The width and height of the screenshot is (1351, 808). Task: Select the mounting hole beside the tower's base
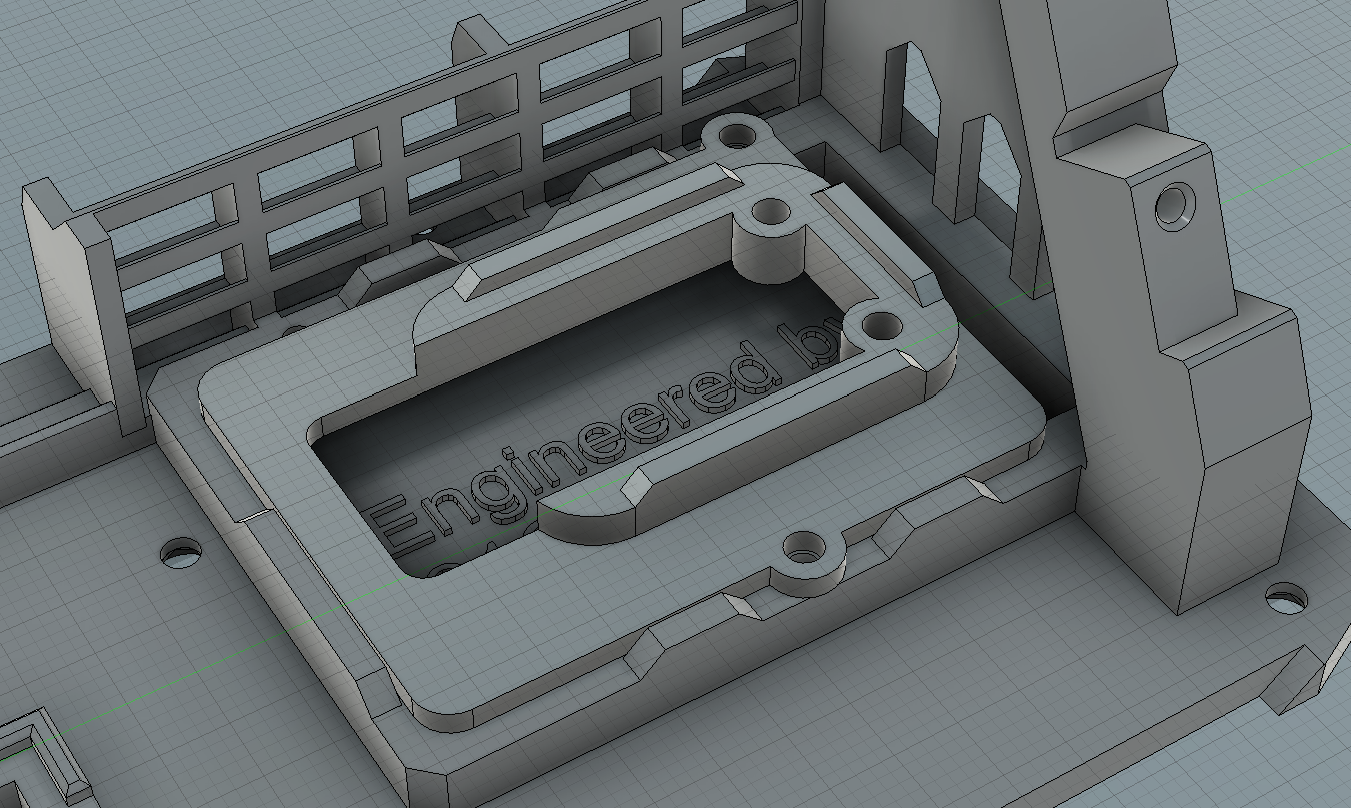coord(1286,599)
